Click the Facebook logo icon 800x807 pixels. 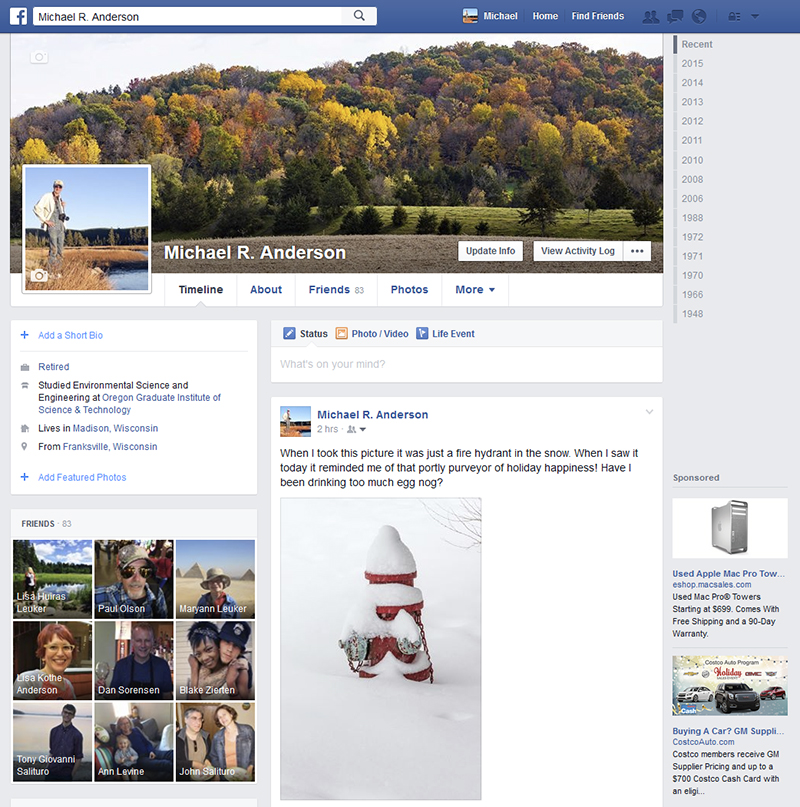(18, 15)
